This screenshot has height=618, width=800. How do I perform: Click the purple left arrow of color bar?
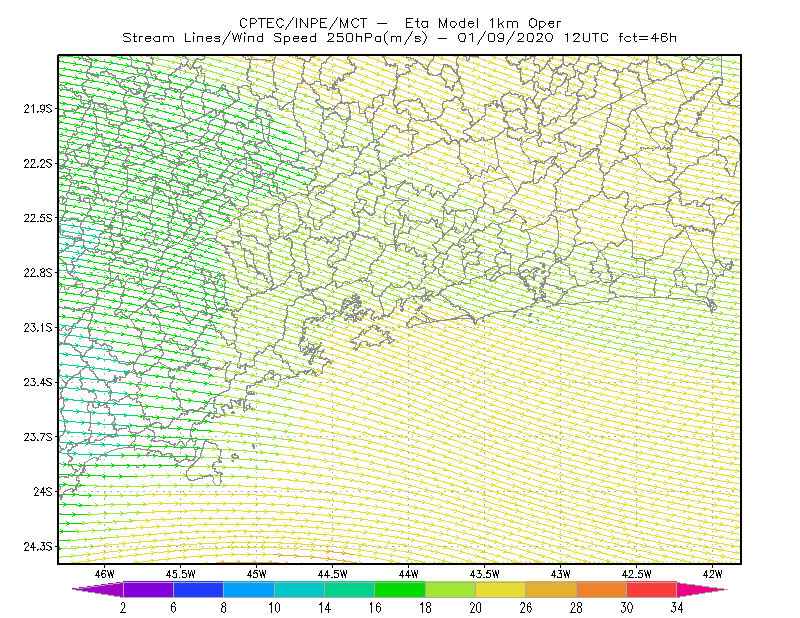tap(98, 589)
